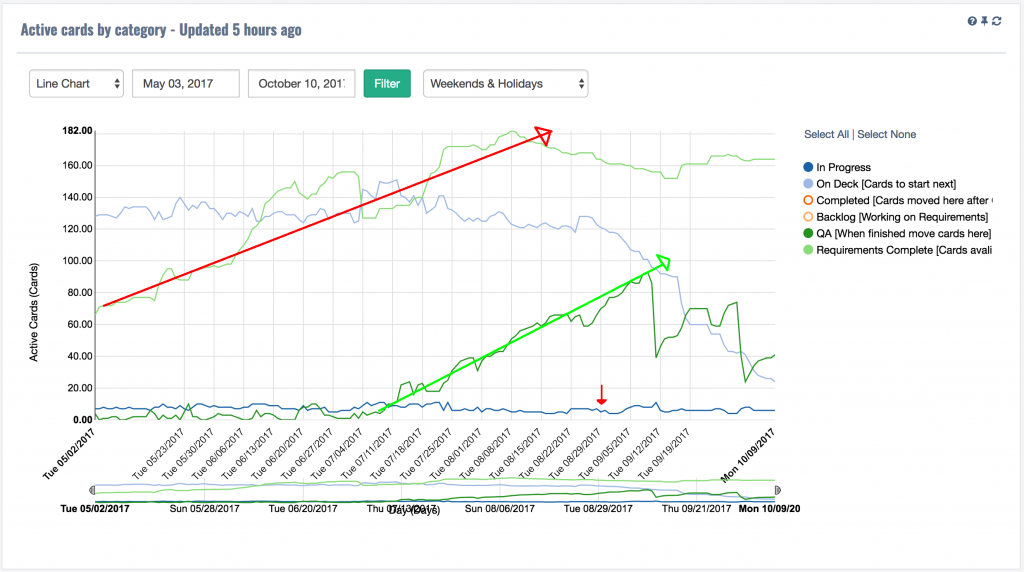Click the 100.00 y-axis value

pyautogui.click(x=77, y=261)
